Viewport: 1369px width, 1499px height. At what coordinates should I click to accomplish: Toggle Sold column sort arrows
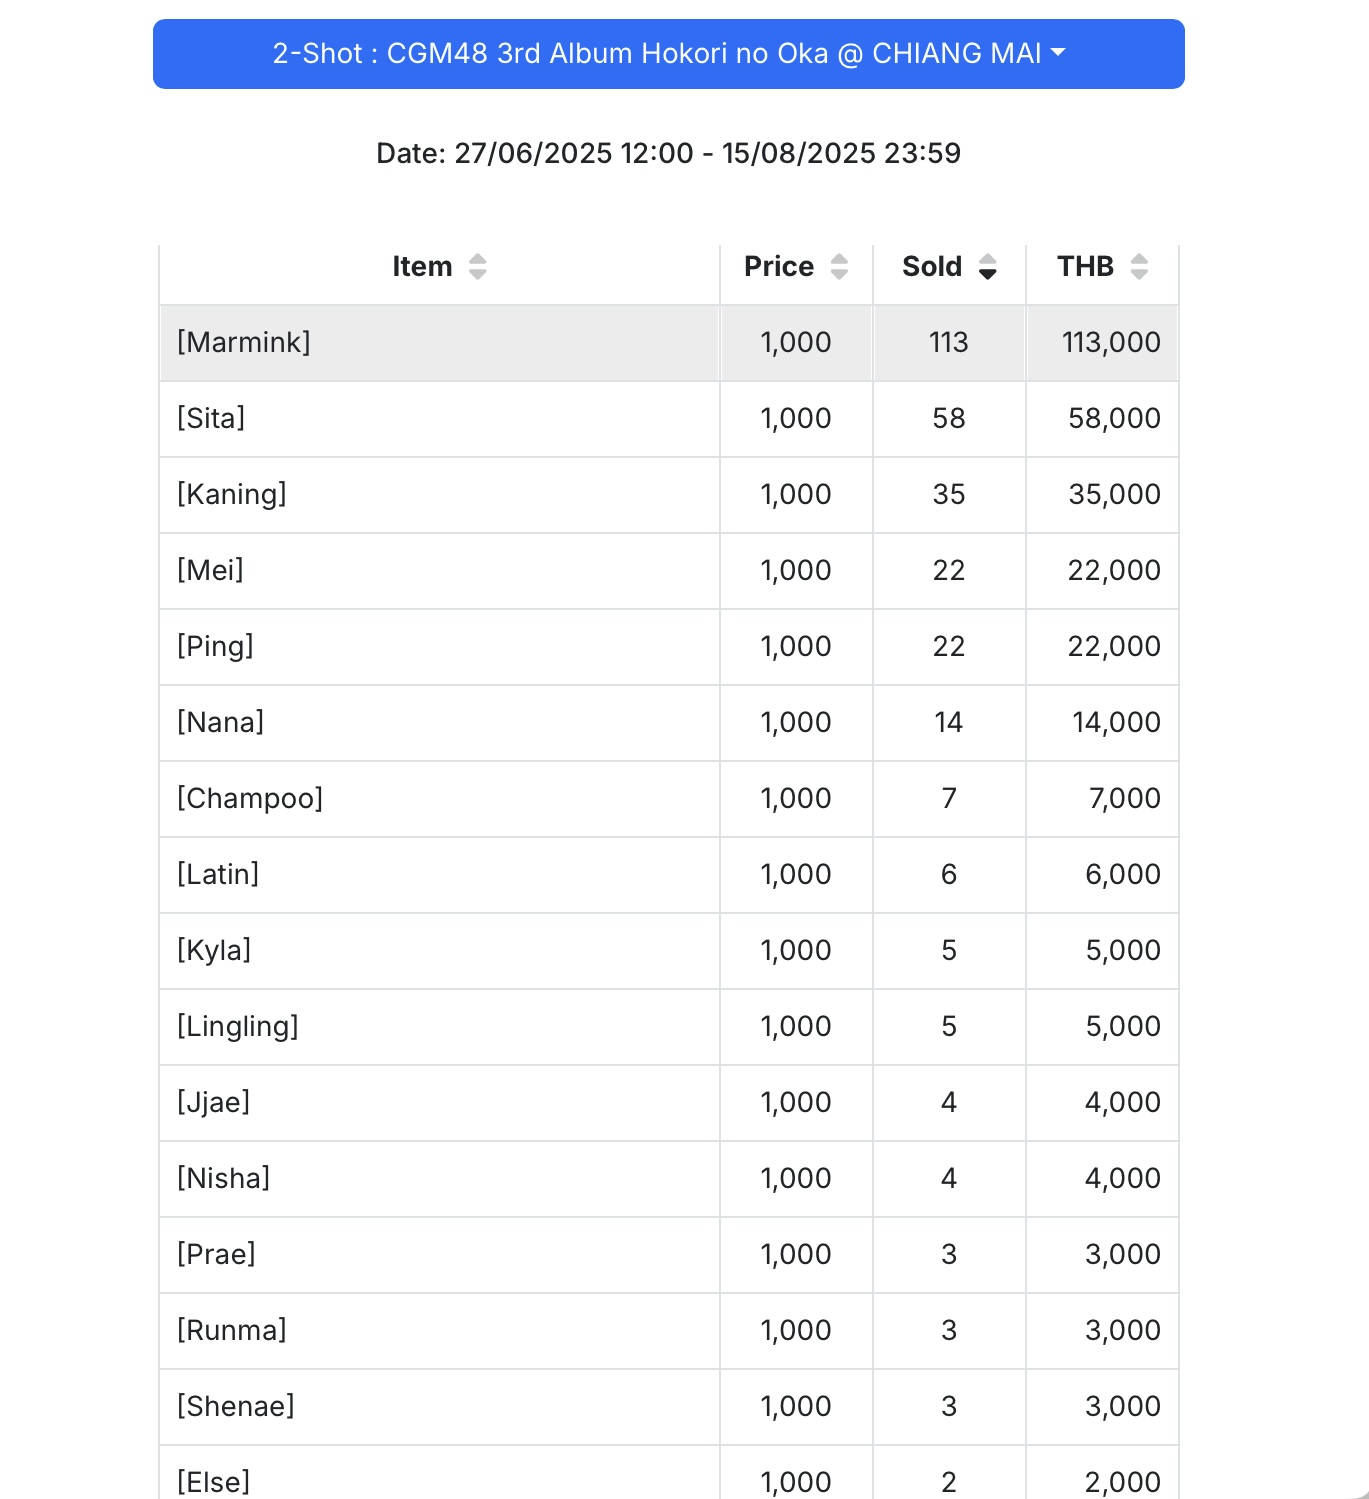point(988,267)
